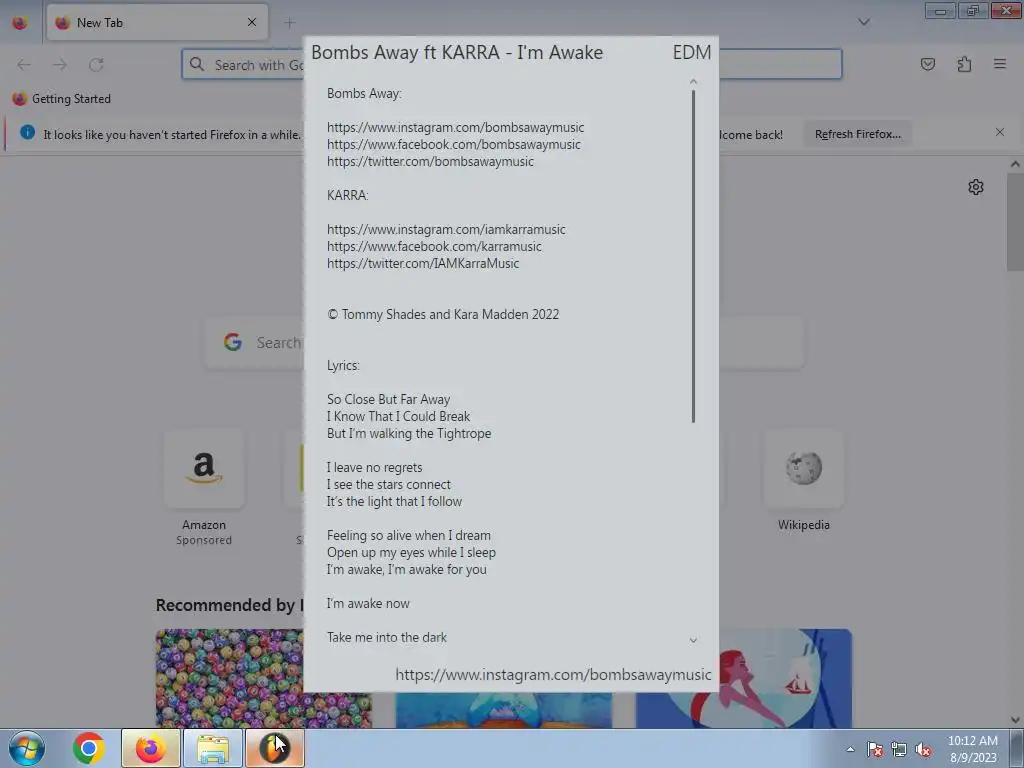Image resolution: width=1024 pixels, height=768 pixels.
Task: Click lyric line I see the stars connect
Action: 389,484
